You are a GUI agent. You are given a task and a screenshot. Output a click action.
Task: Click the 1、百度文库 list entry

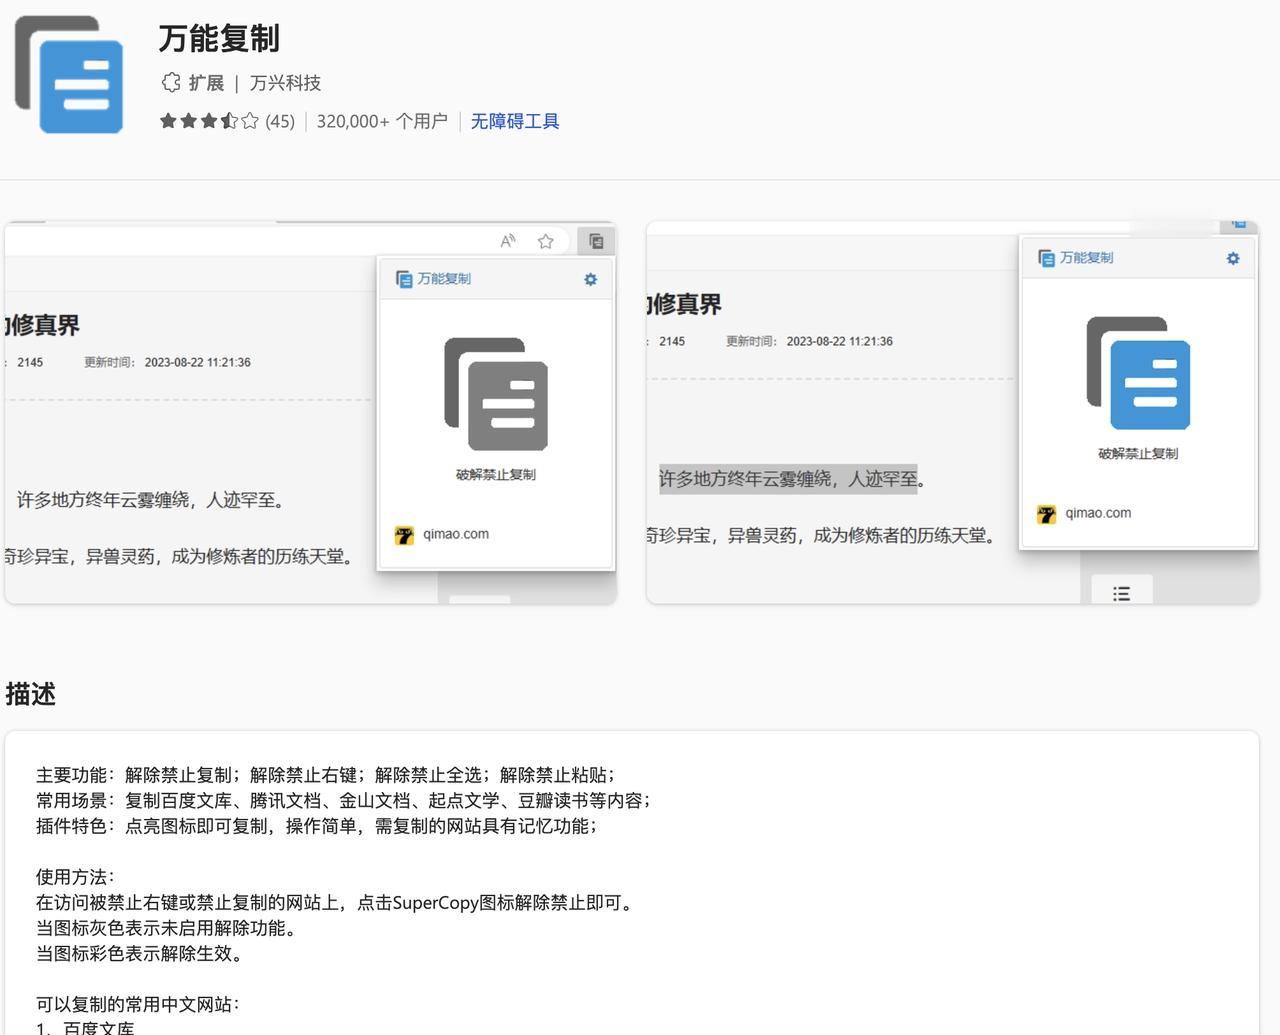tap(85, 1028)
